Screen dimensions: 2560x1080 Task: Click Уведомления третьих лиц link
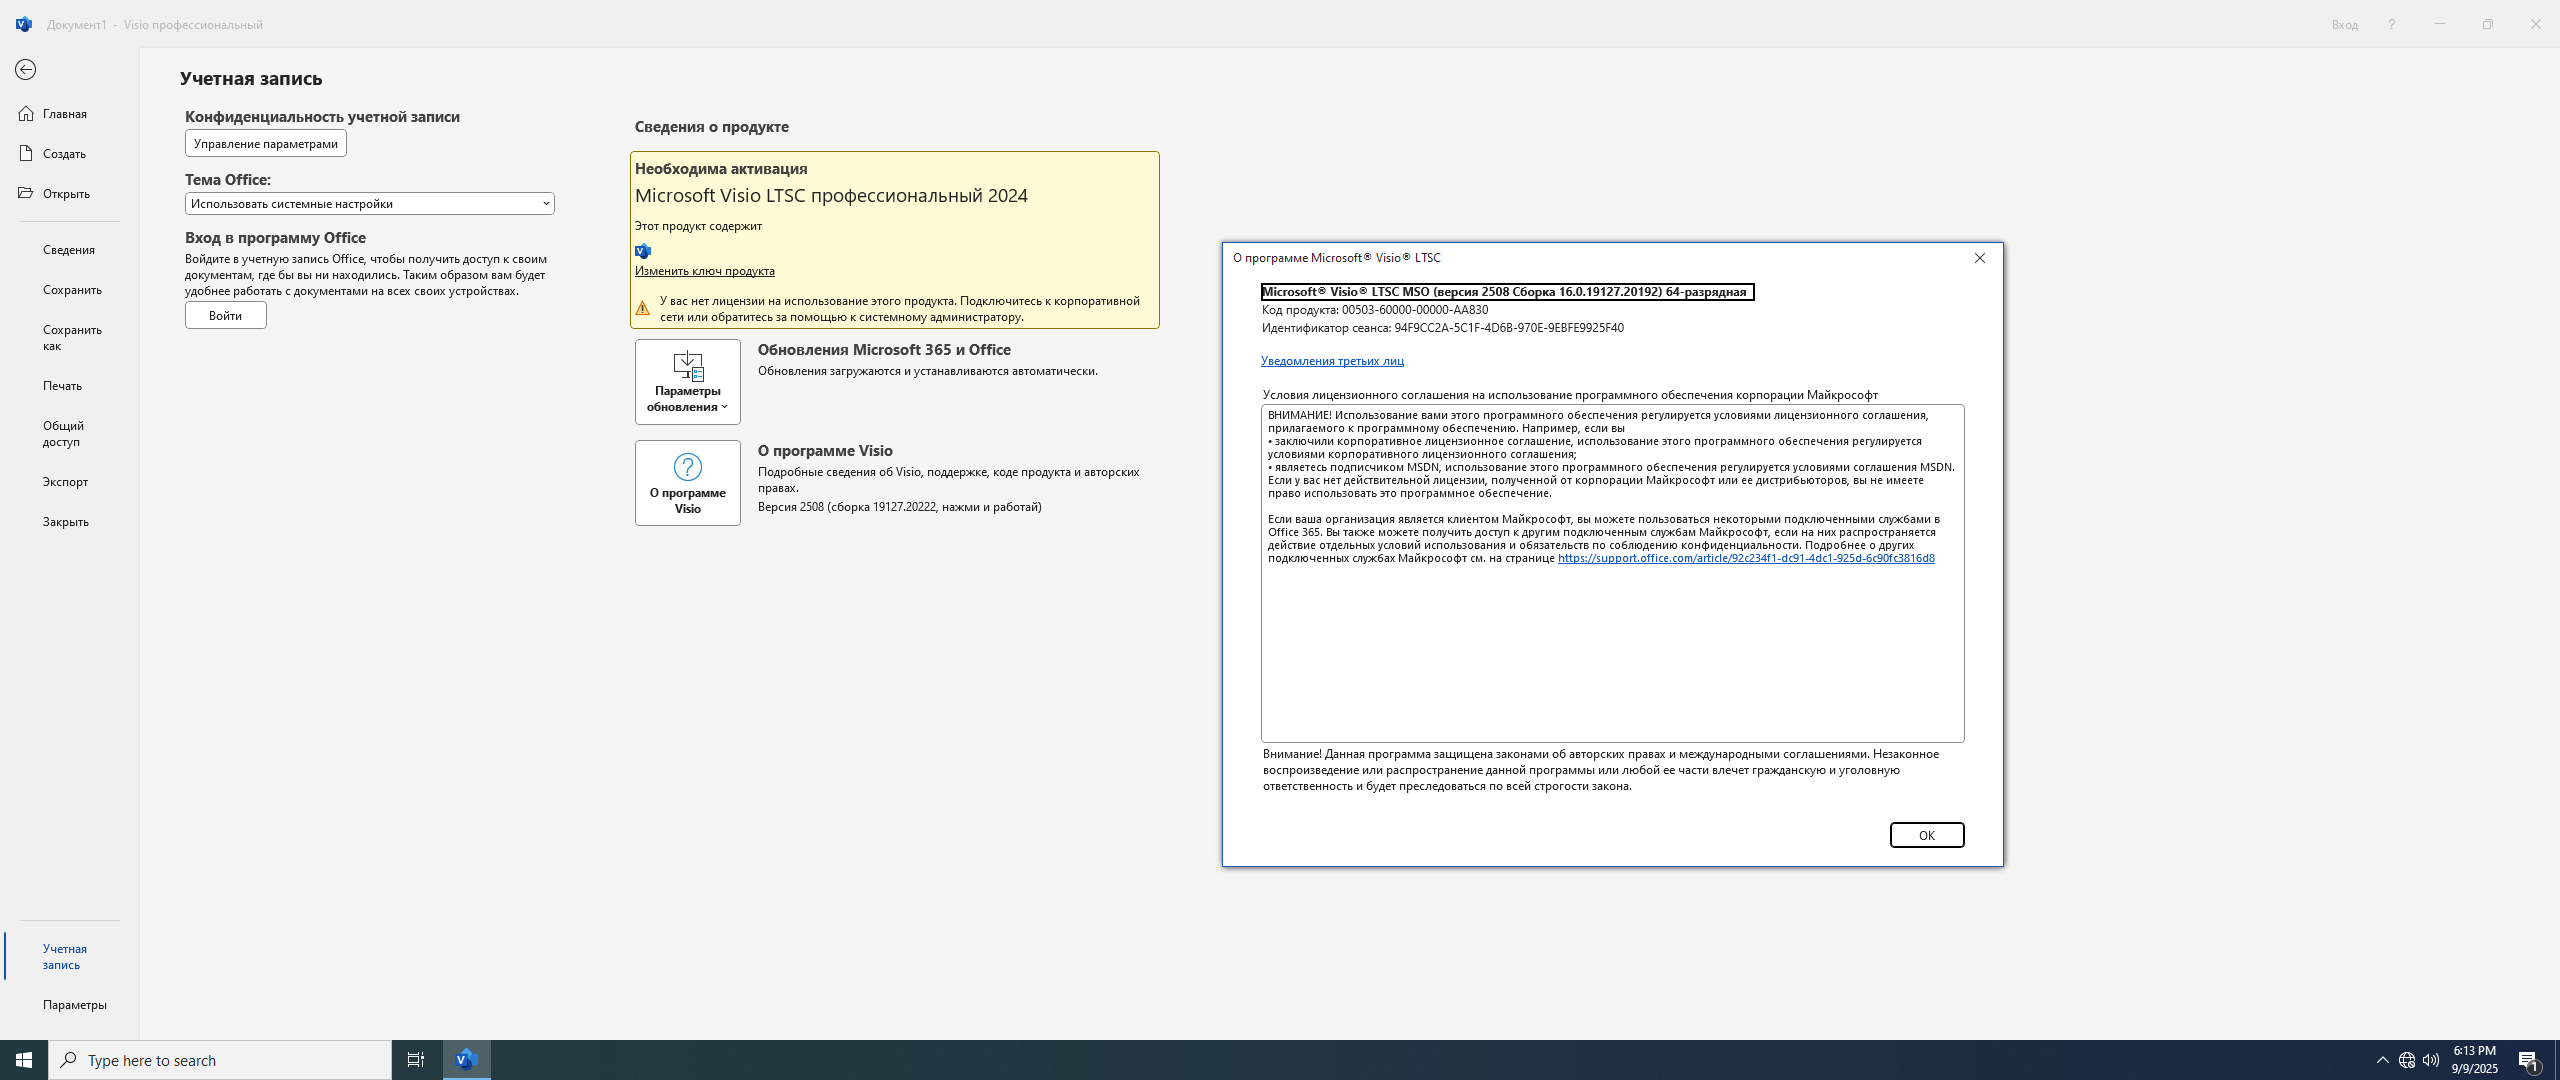coord(1332,361)
